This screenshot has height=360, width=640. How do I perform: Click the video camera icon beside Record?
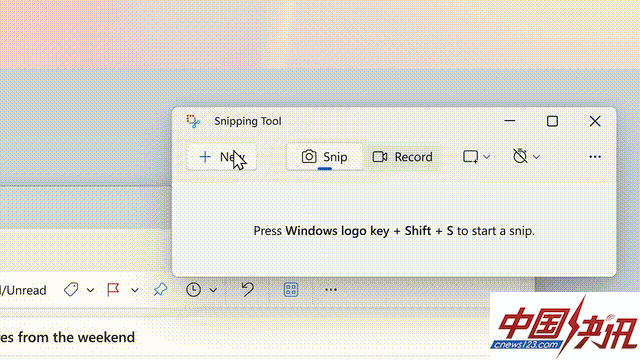(x=380, y=157)
